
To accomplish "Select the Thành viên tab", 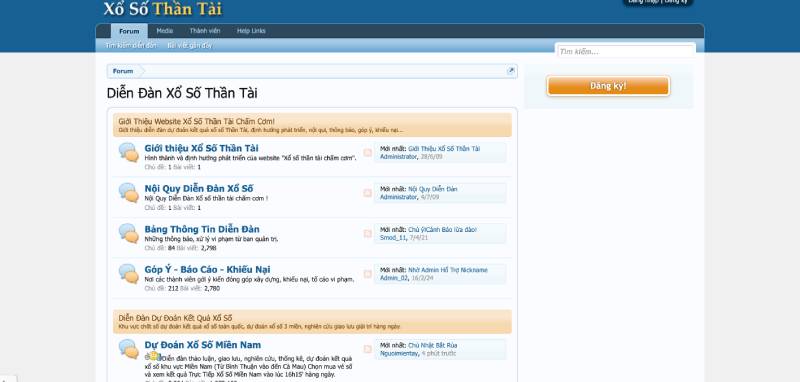I will coord(205,31).
